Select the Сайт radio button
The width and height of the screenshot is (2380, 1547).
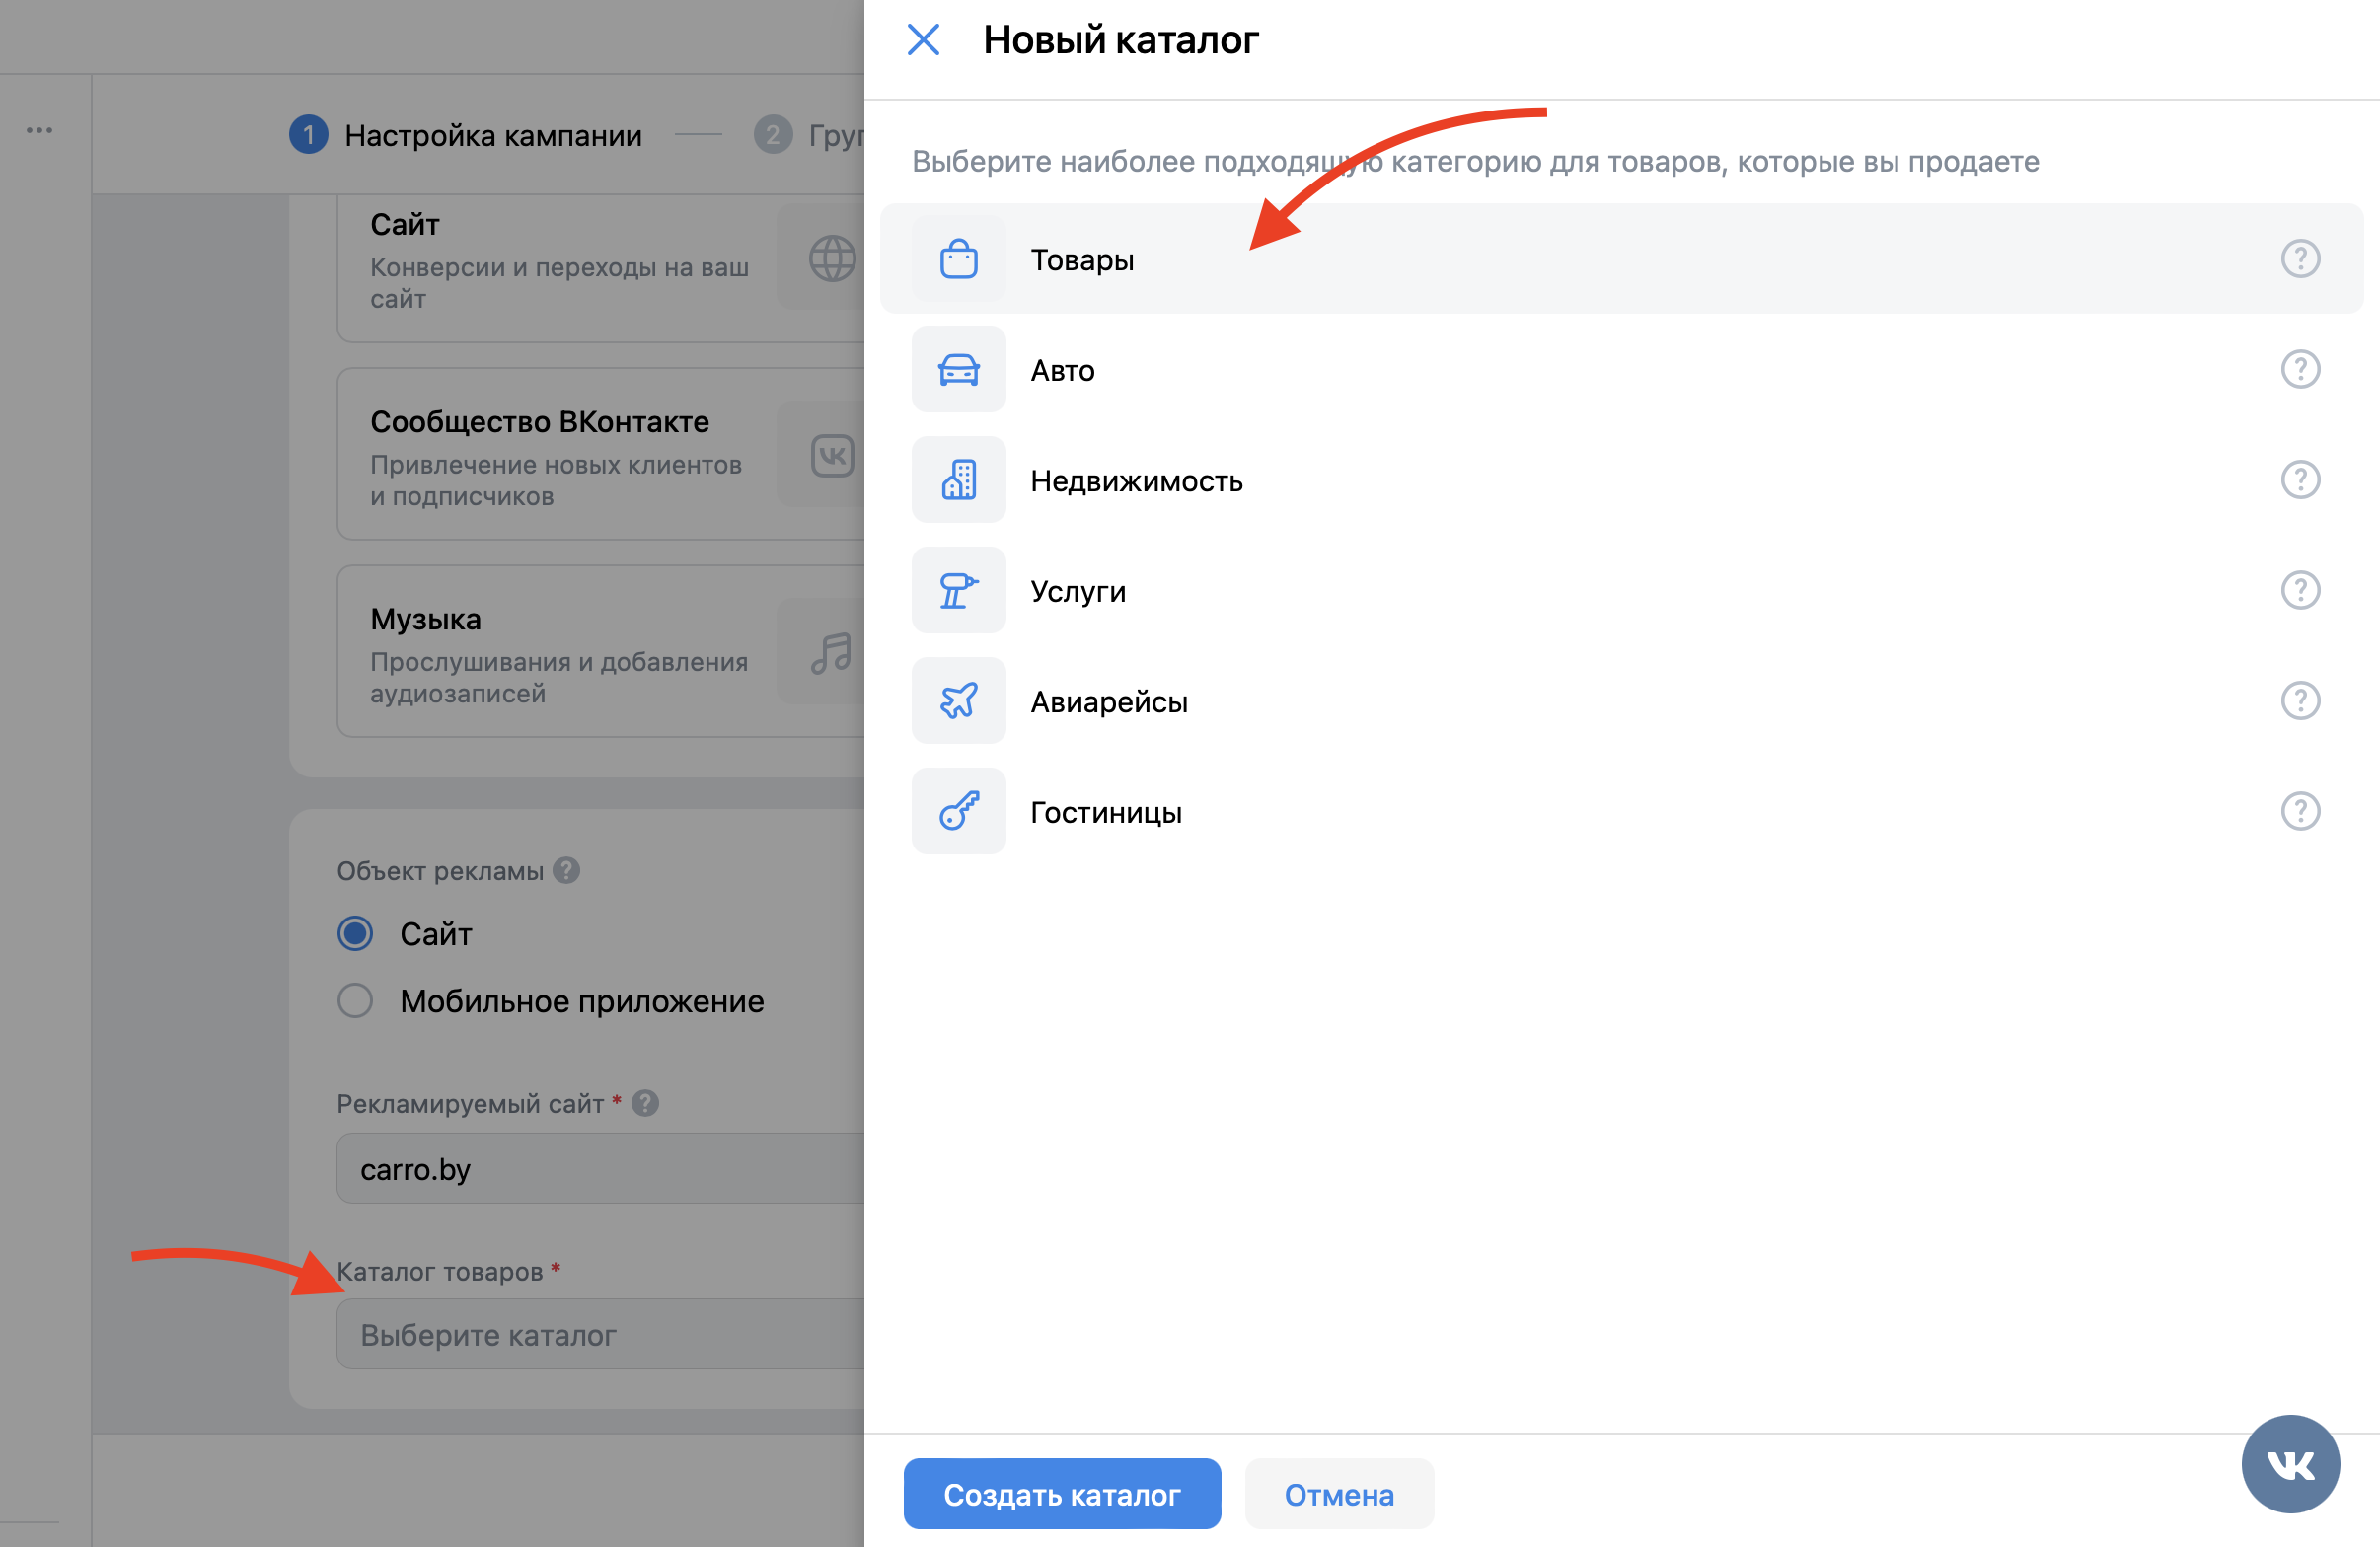(x=355, y=933)
